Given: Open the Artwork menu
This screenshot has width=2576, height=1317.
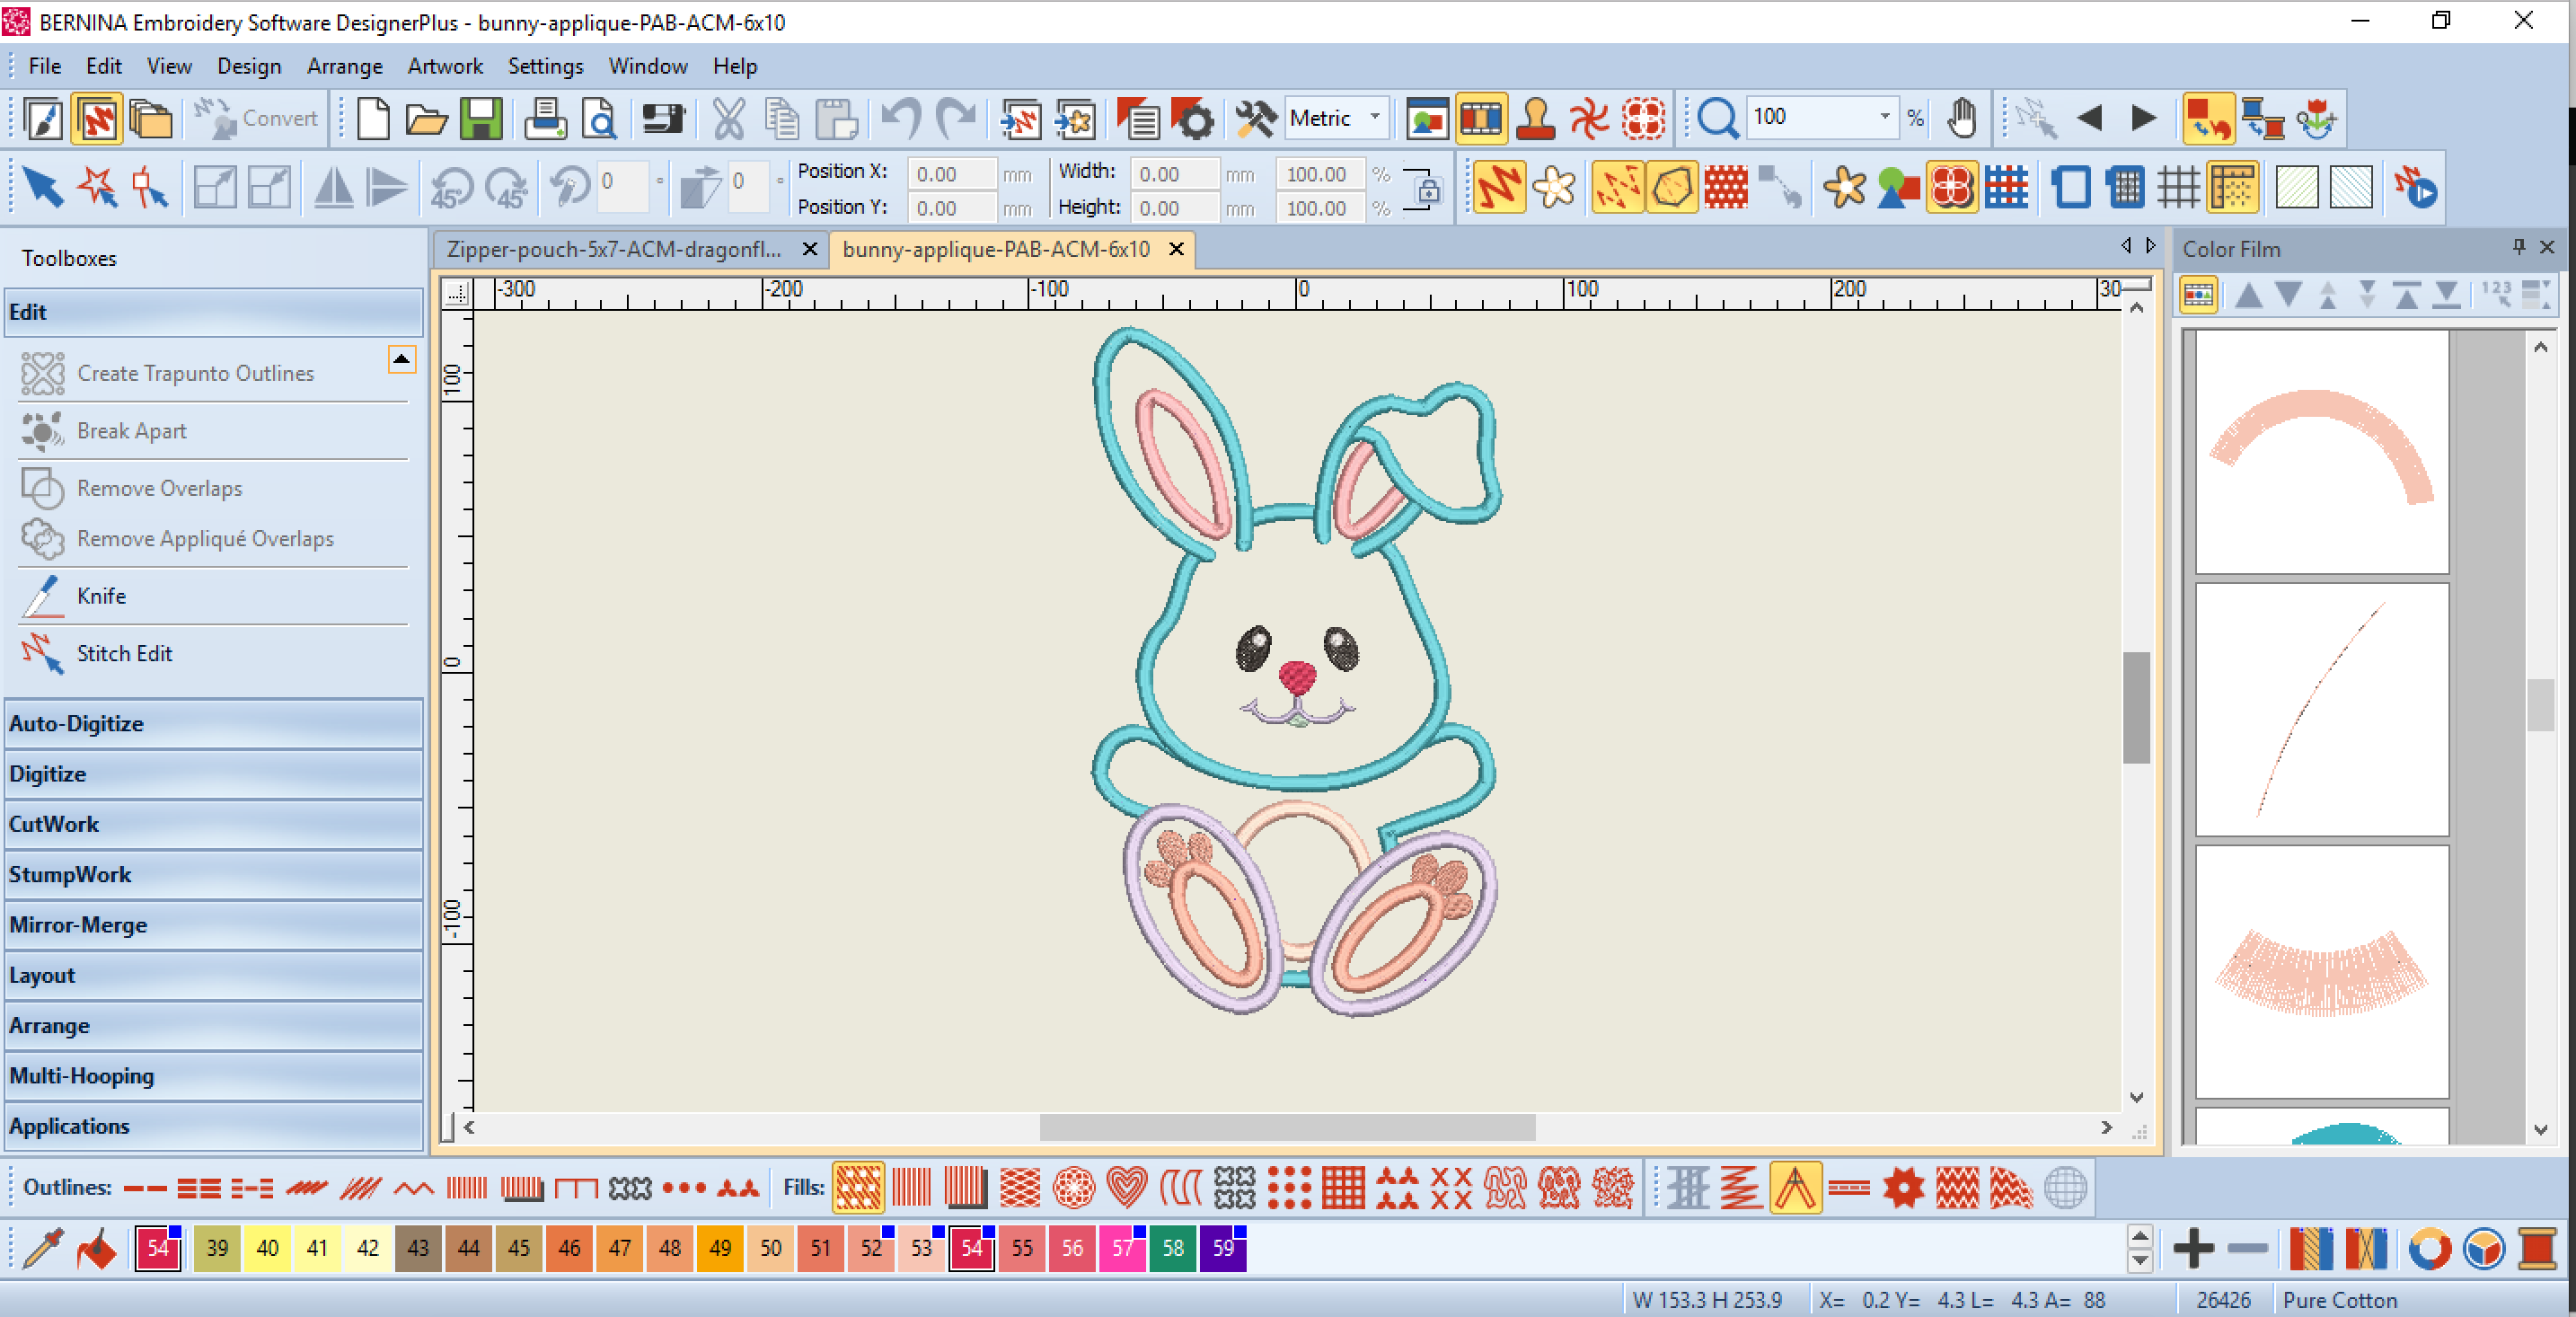Looking at the screenshot, I should tap(444, 66).
